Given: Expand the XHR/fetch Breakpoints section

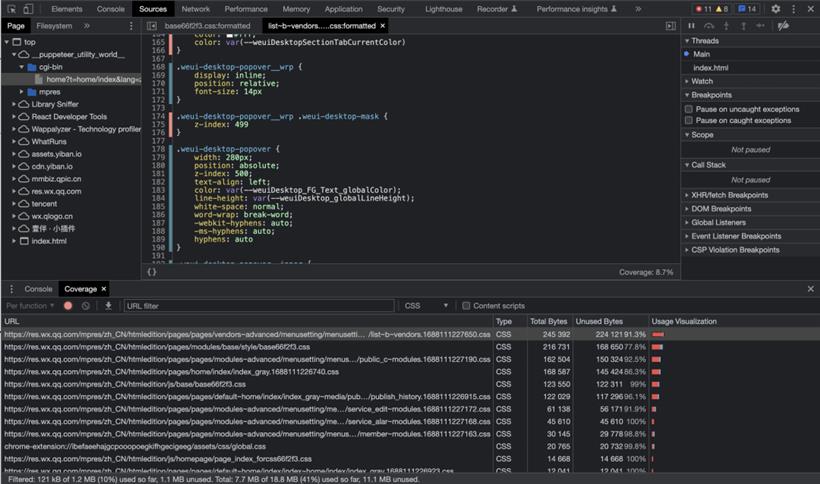Looking at the screenshot, I should [x=729, y=195].
